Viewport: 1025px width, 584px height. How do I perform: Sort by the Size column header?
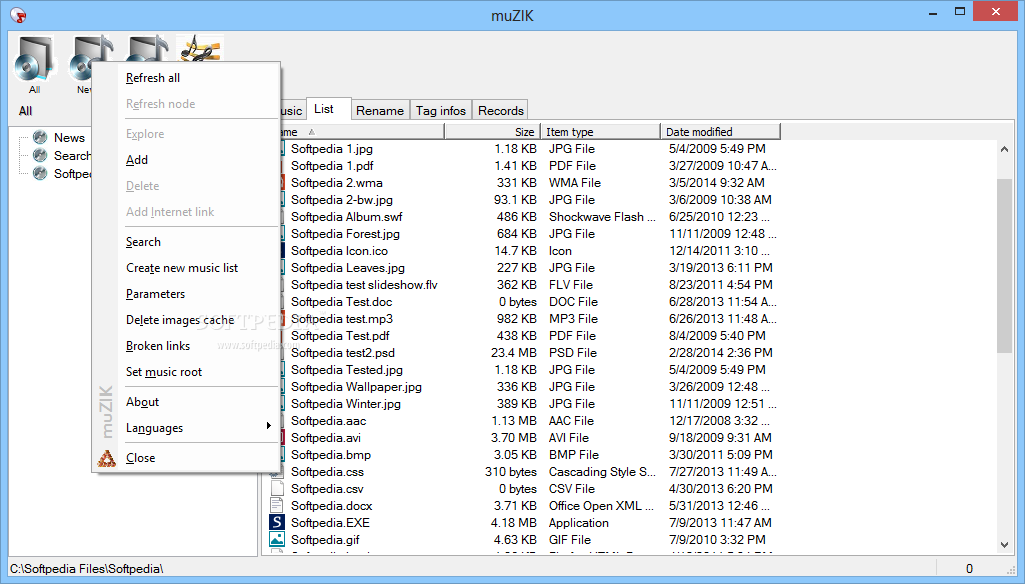coord(493,131)
